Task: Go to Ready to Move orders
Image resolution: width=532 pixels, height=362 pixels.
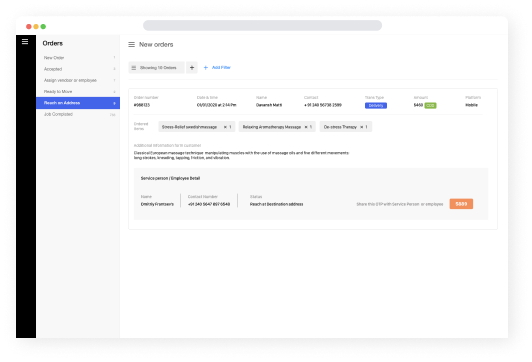Action: pos(78,91)
